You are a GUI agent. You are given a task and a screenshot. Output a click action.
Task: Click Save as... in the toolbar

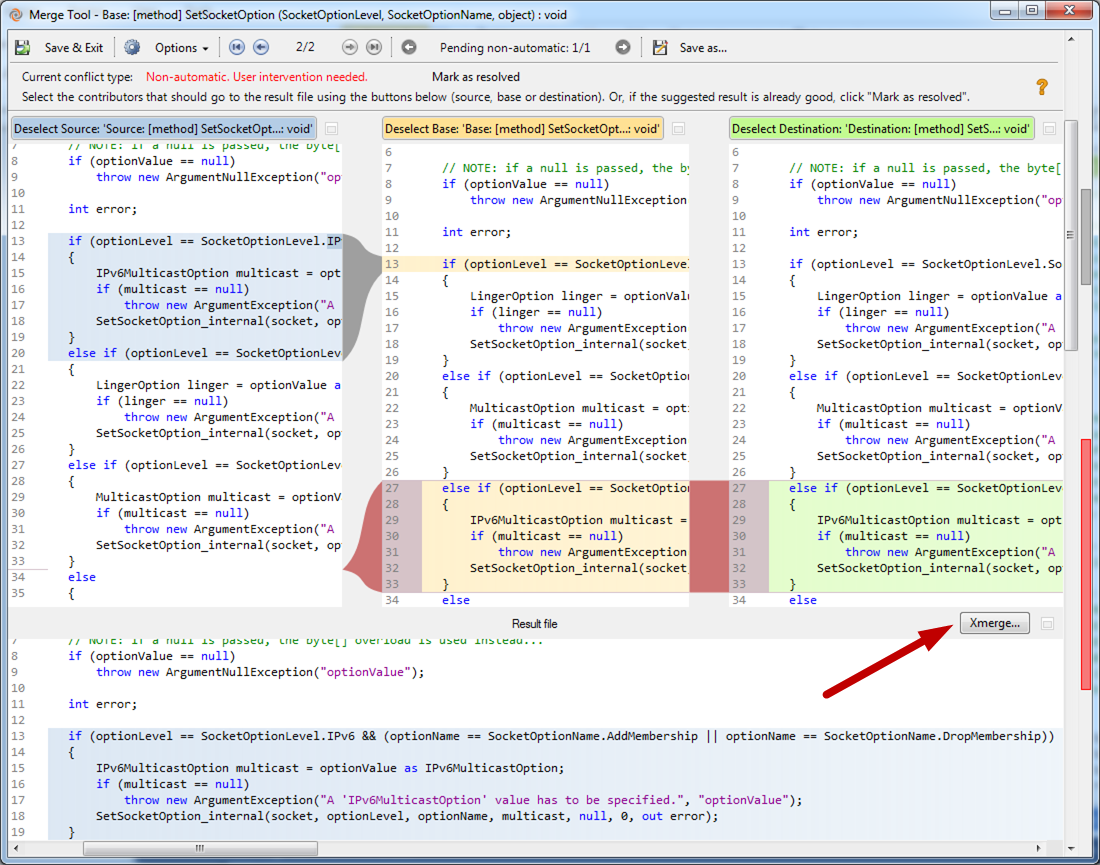[x=703, y=48]
